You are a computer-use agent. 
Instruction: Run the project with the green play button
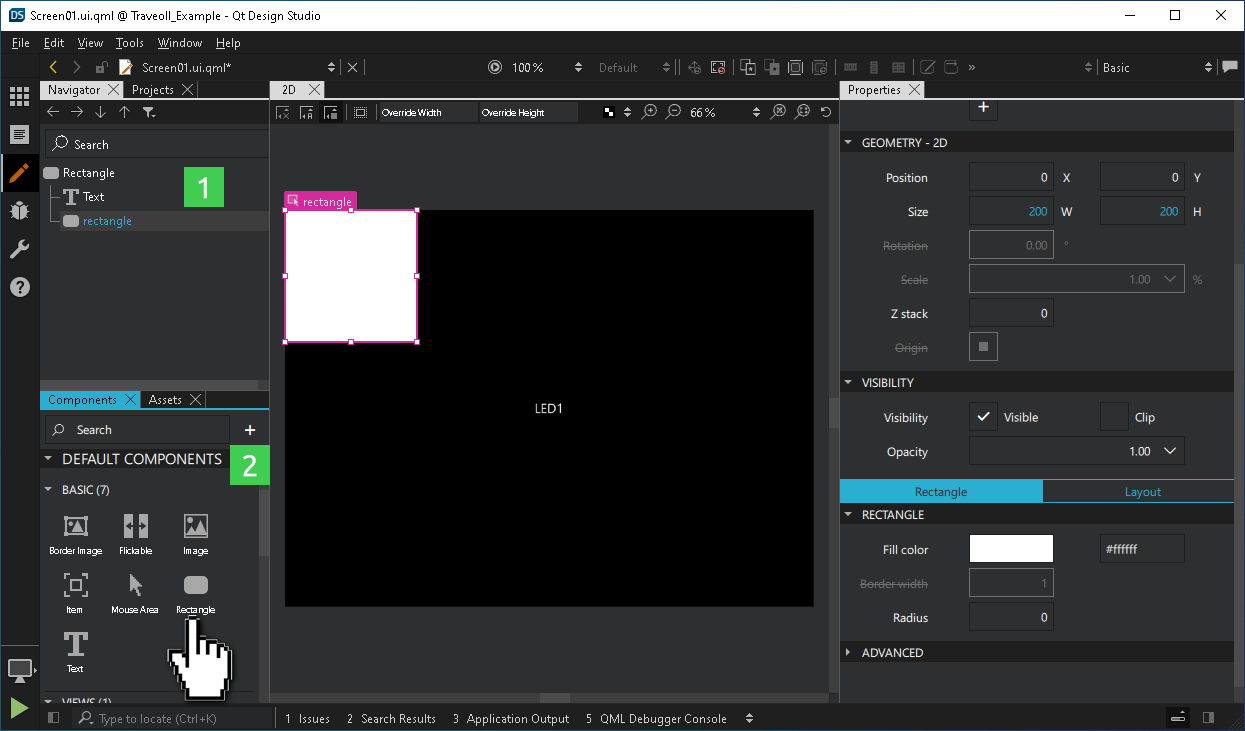tap(18, 708)
